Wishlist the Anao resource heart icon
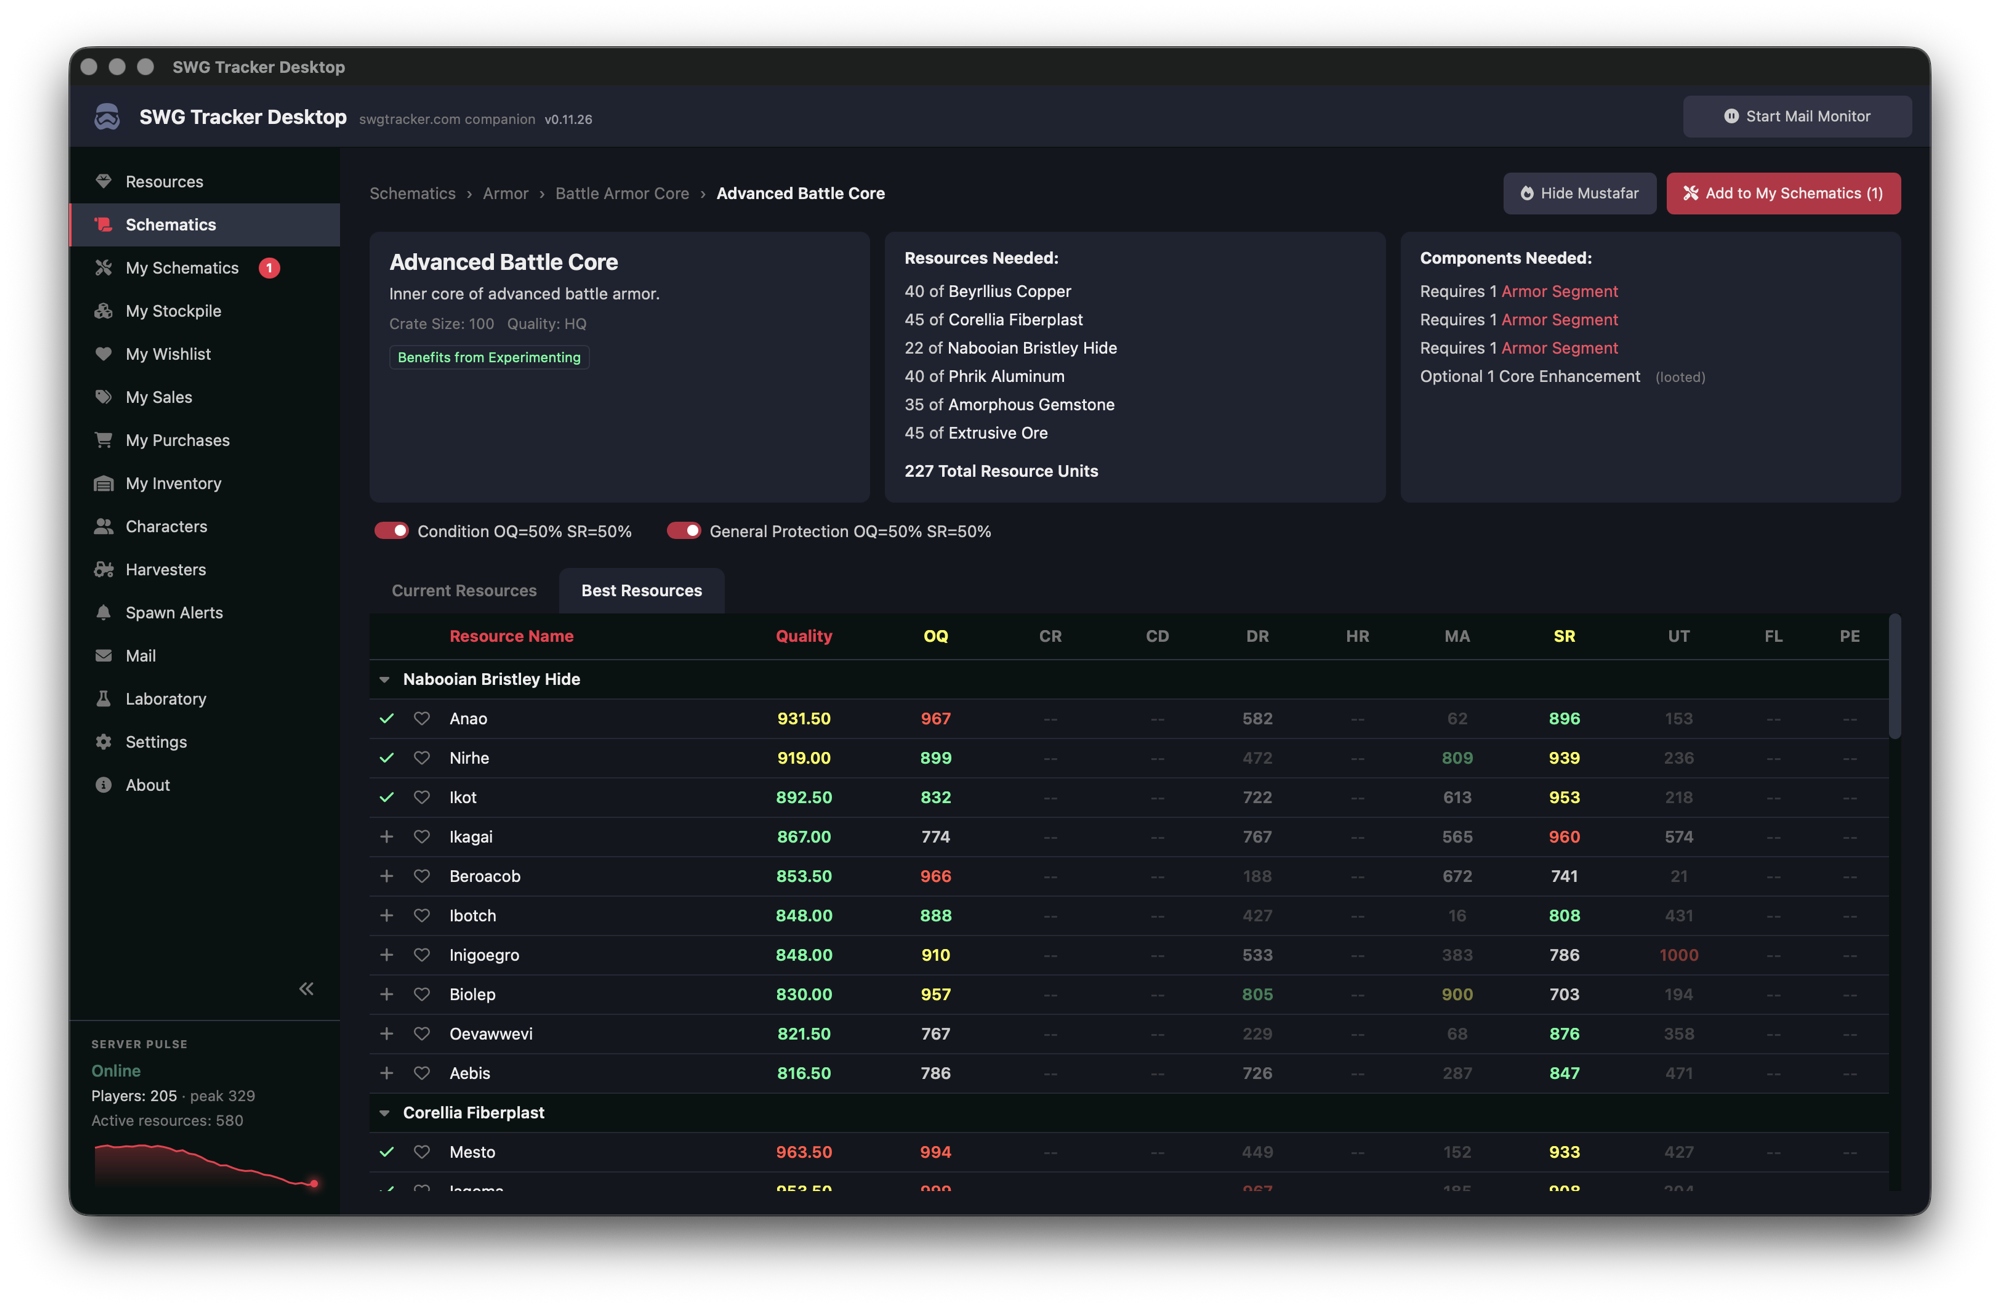2000x1307 pixels. (x=422, y=718)
